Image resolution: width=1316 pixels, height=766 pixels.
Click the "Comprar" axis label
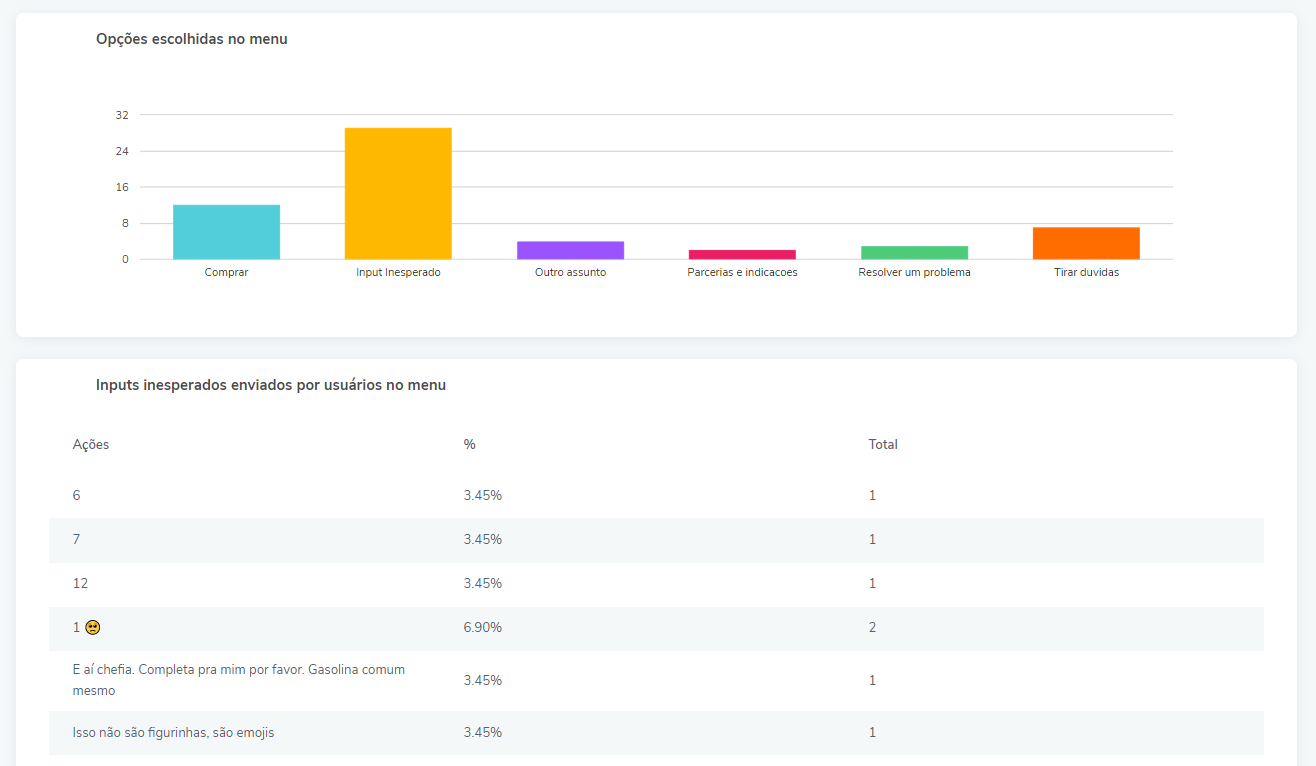(x=226, y=272)
